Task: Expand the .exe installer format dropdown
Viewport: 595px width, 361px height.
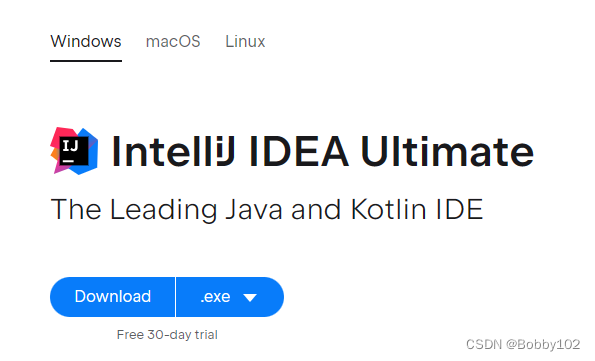Action: pyautogui.click(x=230, y=297)
